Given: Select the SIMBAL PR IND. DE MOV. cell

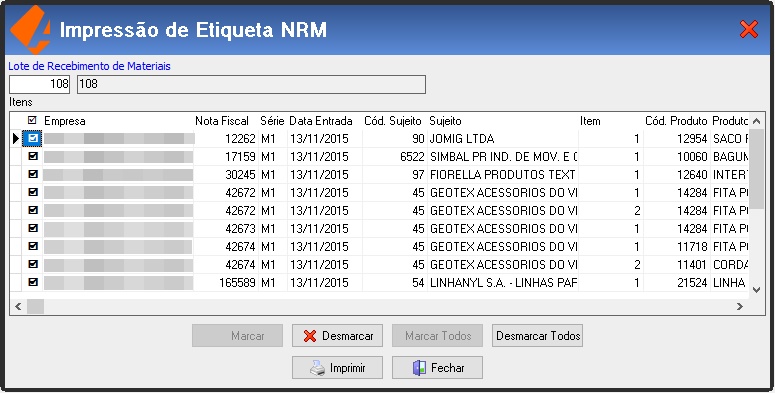Looking at the screenshot, I should [502, 157].
